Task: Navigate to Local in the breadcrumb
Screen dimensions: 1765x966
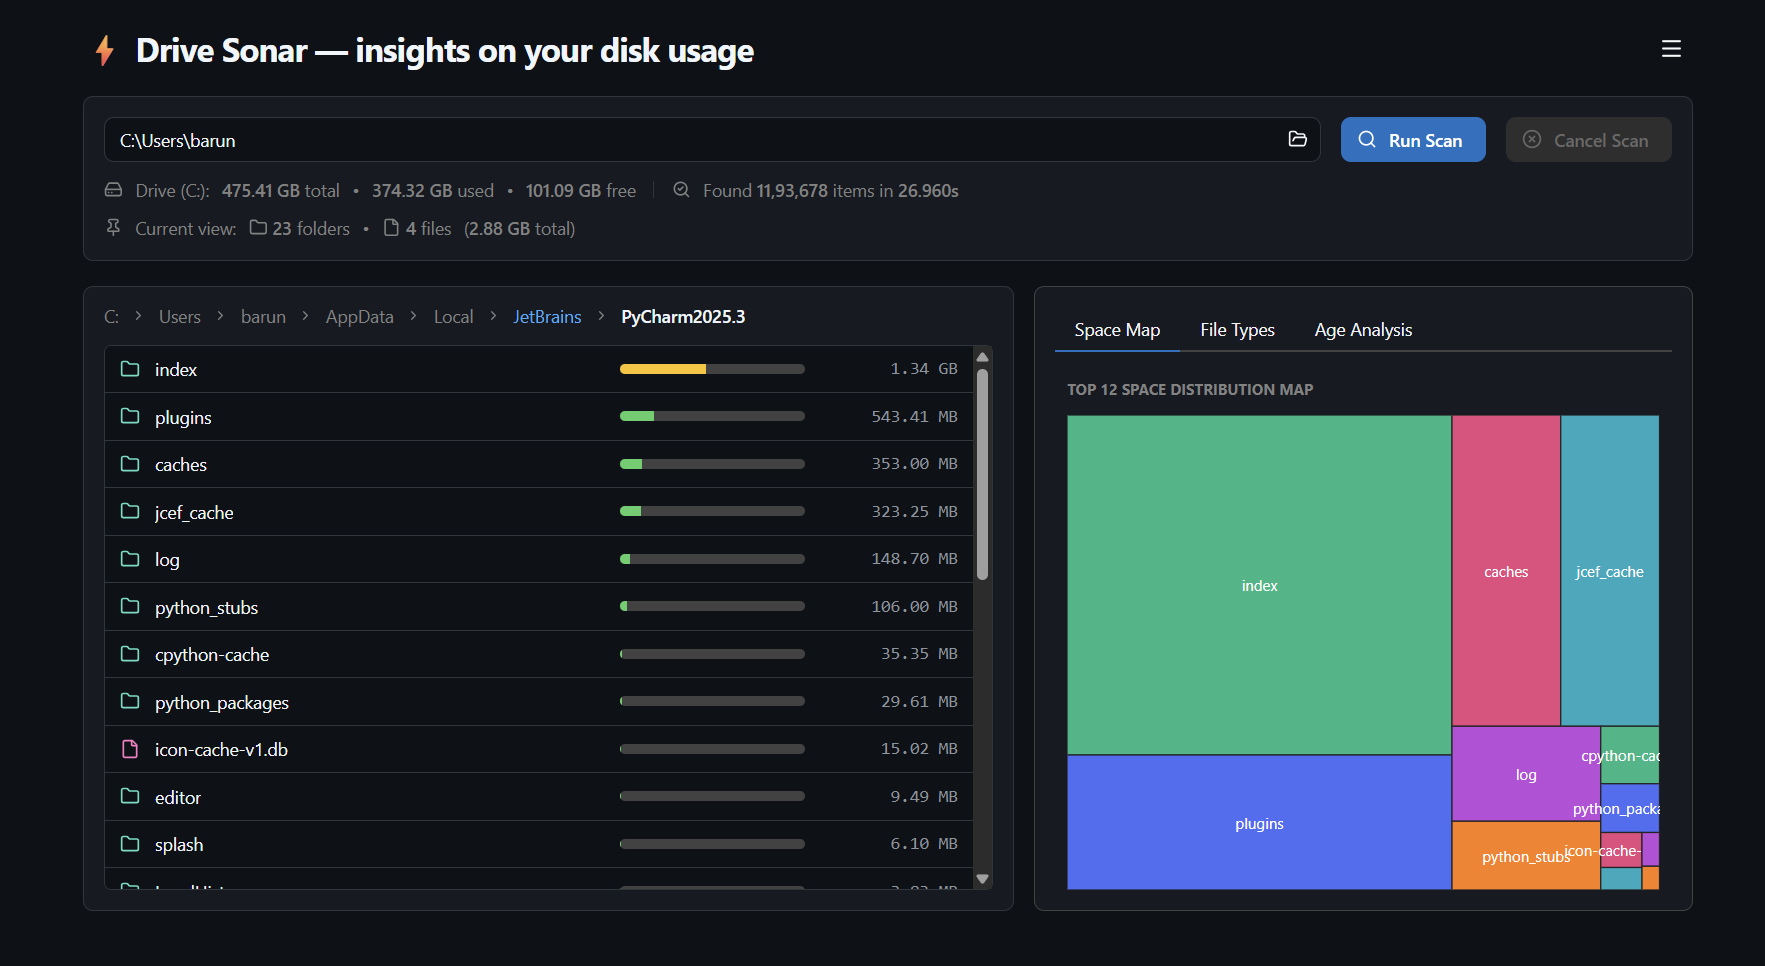Action: tap(453, 317)
